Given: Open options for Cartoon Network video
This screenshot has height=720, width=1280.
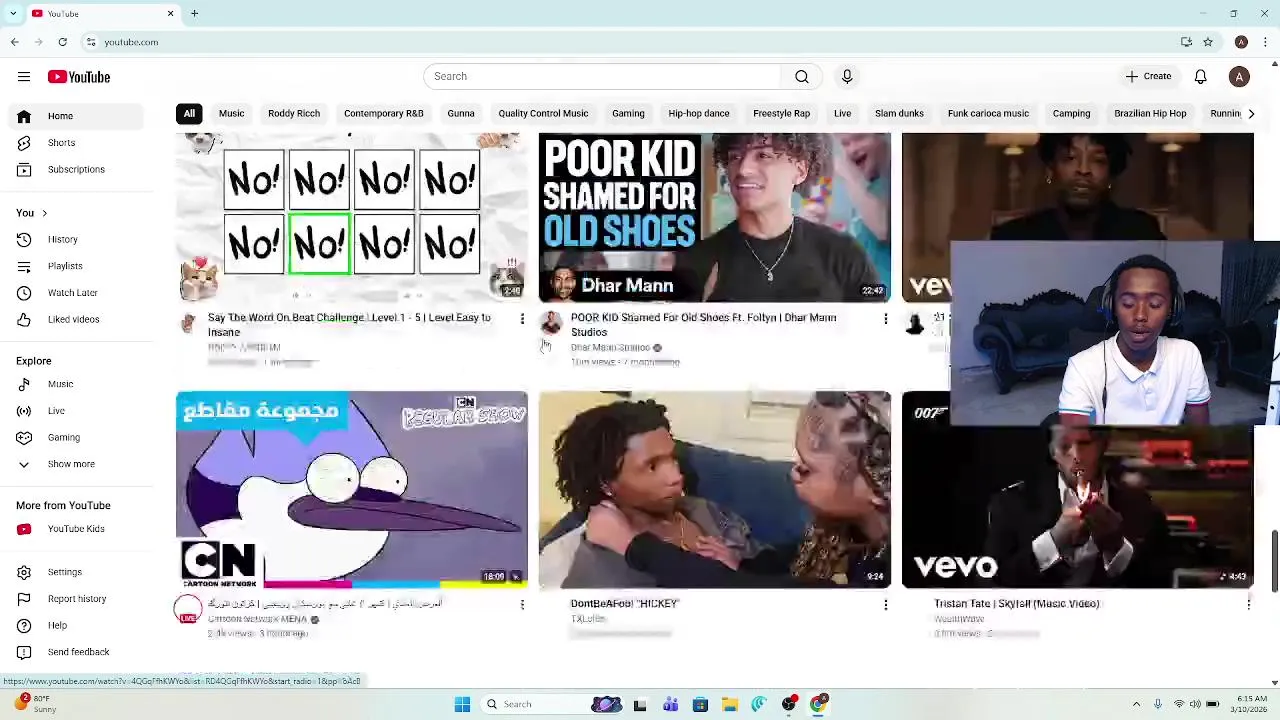Looking at the screenshot, I should [522, 604].
